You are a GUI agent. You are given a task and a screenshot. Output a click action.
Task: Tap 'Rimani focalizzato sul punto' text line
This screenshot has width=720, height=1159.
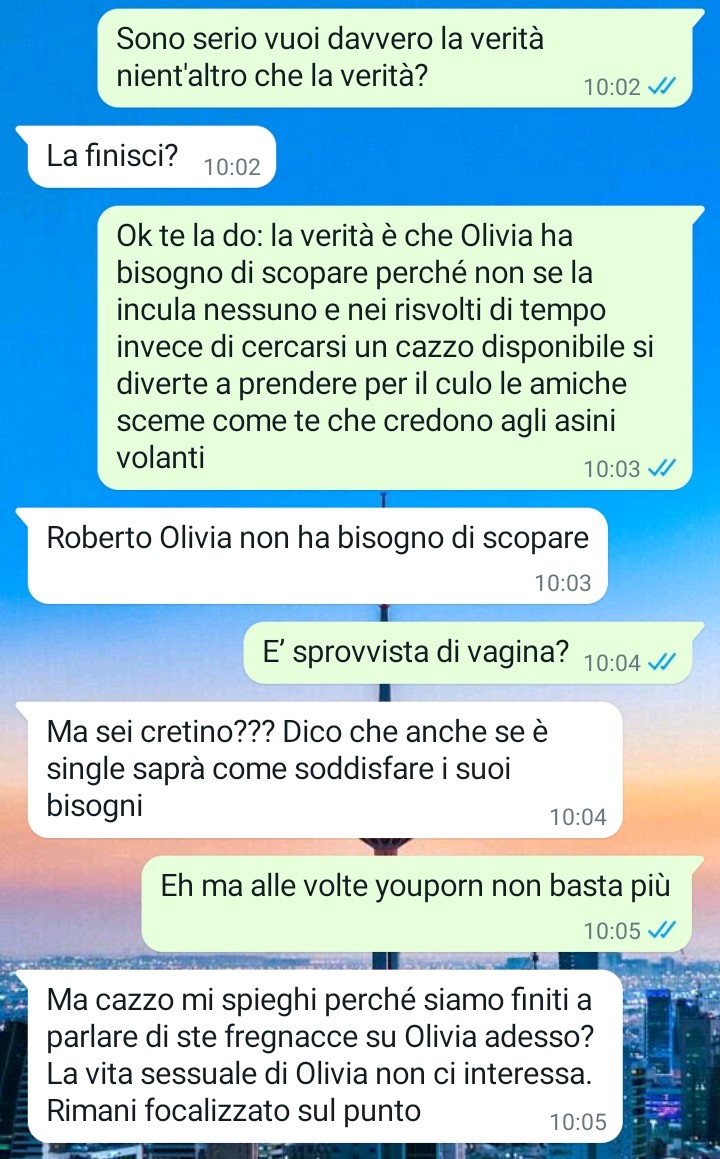[x=234, y=1110]
